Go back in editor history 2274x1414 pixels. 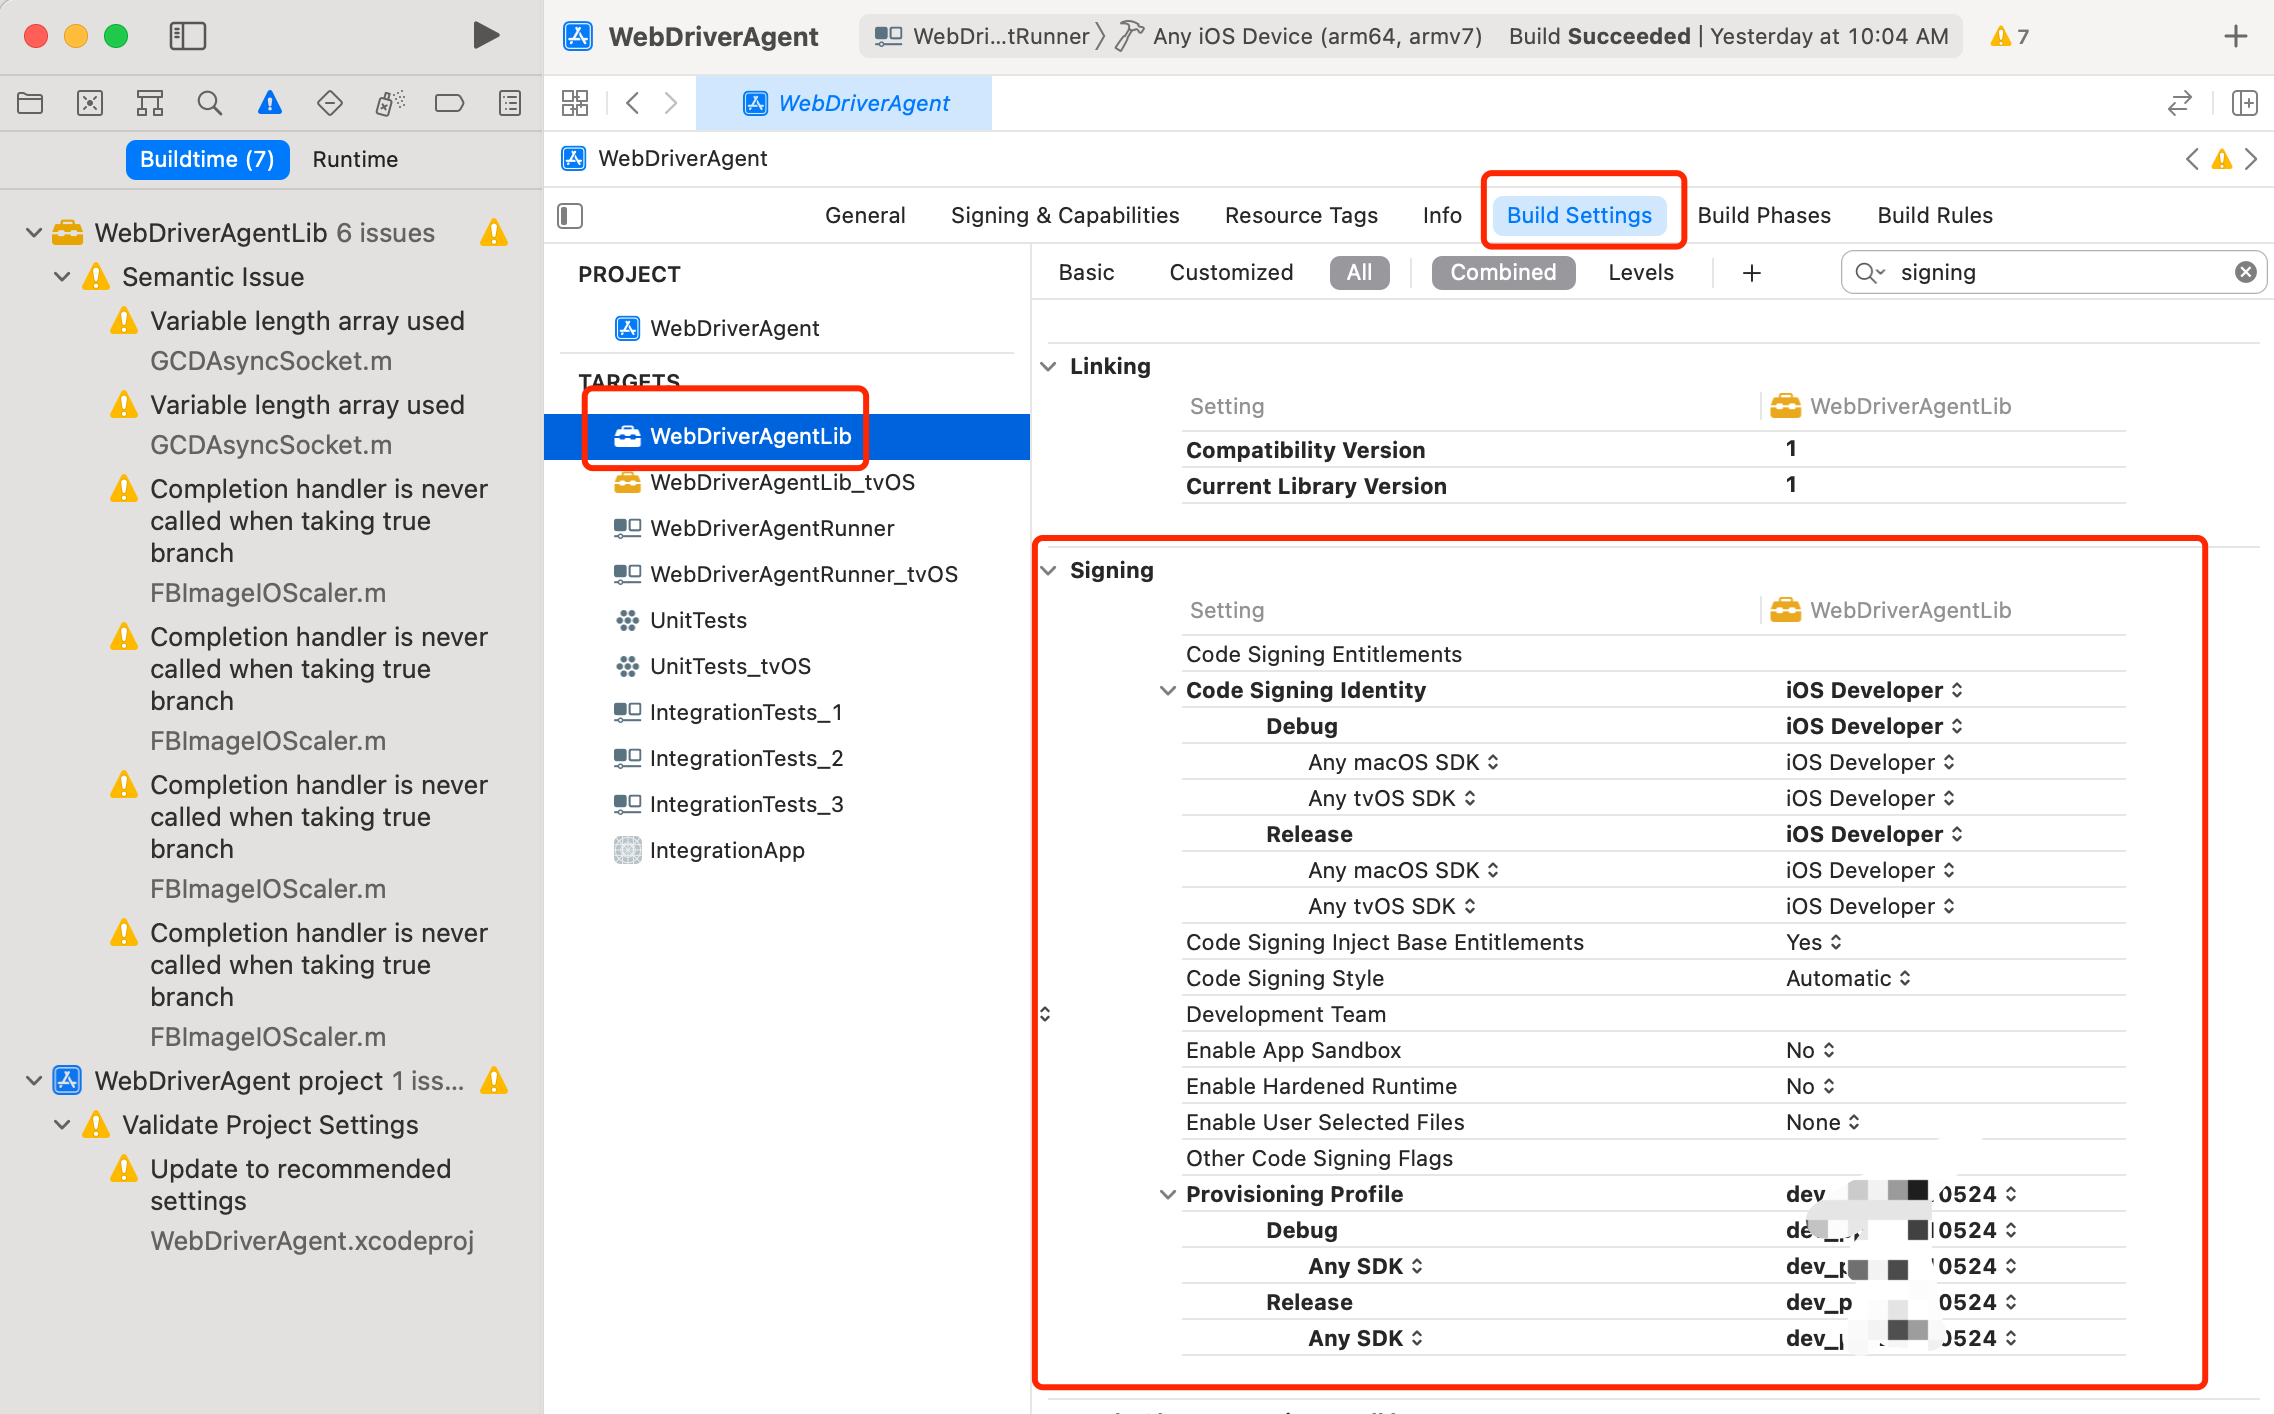tap(632, 103)
